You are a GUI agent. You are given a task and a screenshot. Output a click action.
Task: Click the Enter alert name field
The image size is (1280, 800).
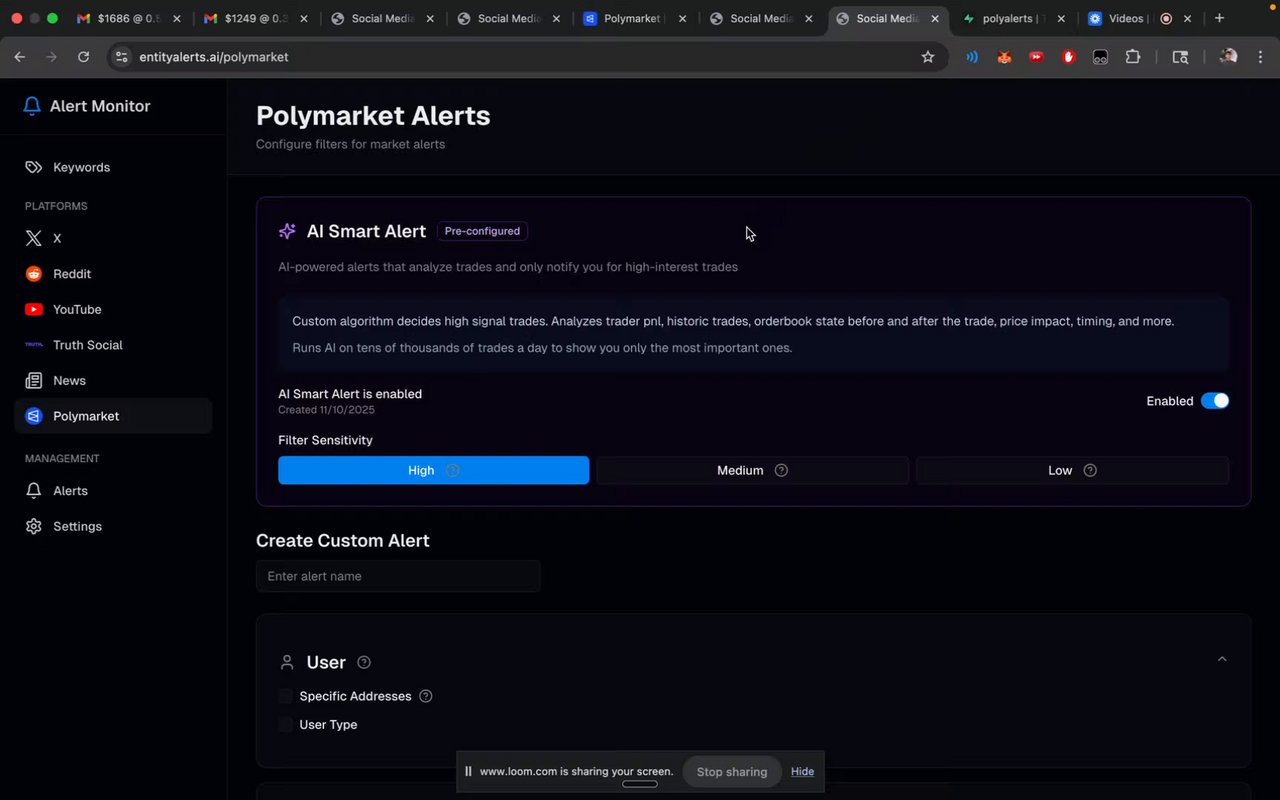(398, 576)
